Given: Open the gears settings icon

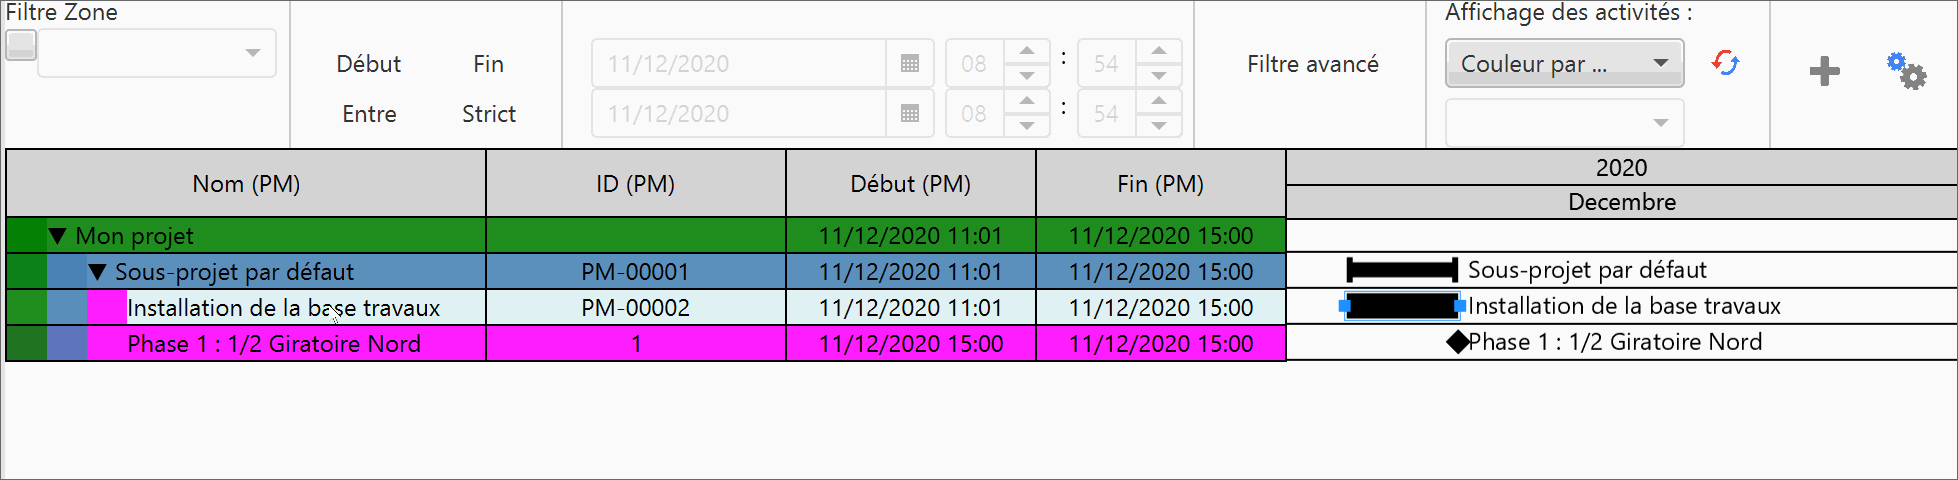Looking at the screenshot, I should 1906,71.
